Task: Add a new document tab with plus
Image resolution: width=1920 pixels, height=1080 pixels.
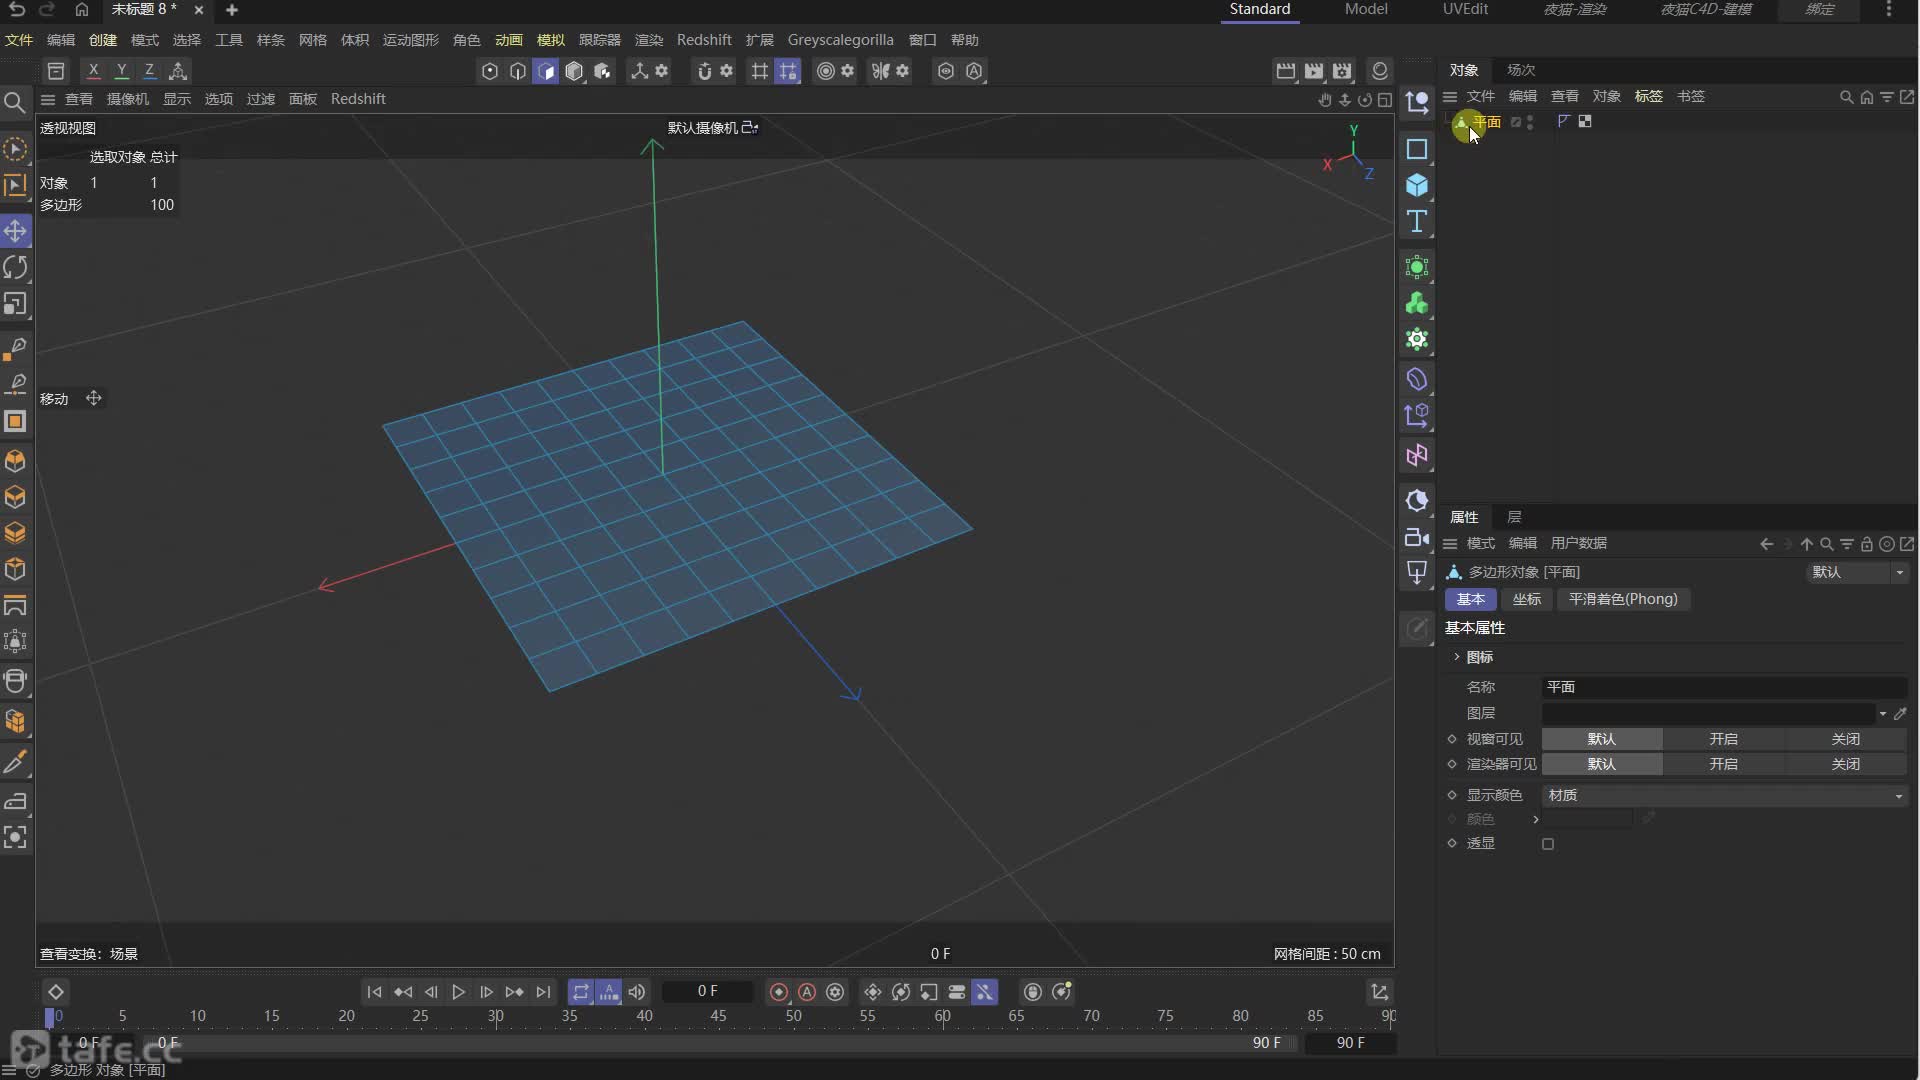Action: click(232, 10)
